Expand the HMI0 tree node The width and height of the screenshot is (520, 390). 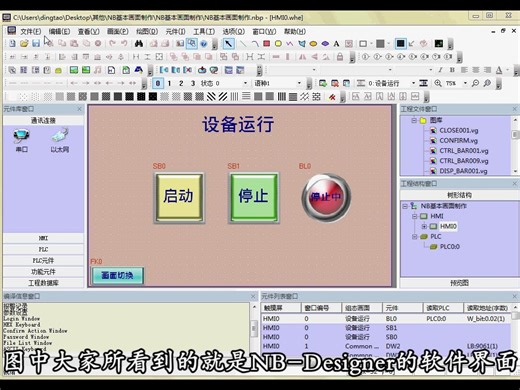click(x=424, y=226)
